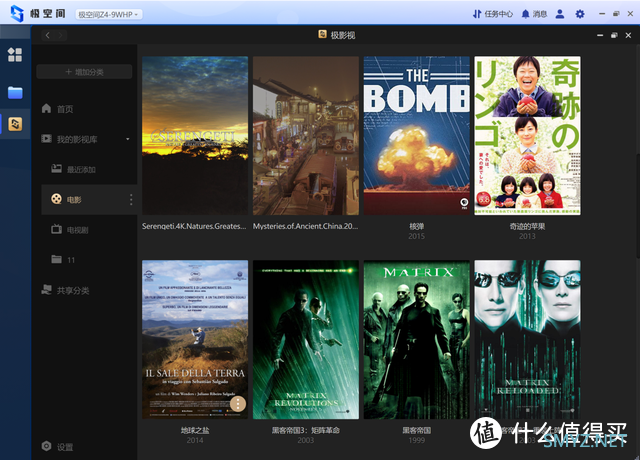
Task: Click the 奇迹的苹果 title text
Action: 527,226
